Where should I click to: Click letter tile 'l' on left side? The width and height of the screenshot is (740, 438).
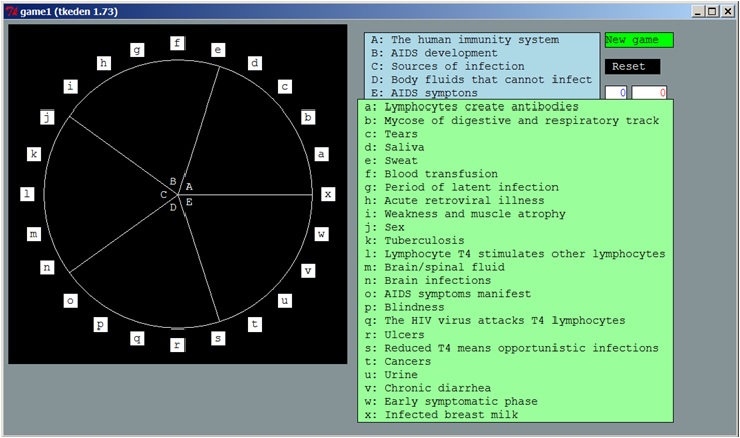click(x=27, y=194)
